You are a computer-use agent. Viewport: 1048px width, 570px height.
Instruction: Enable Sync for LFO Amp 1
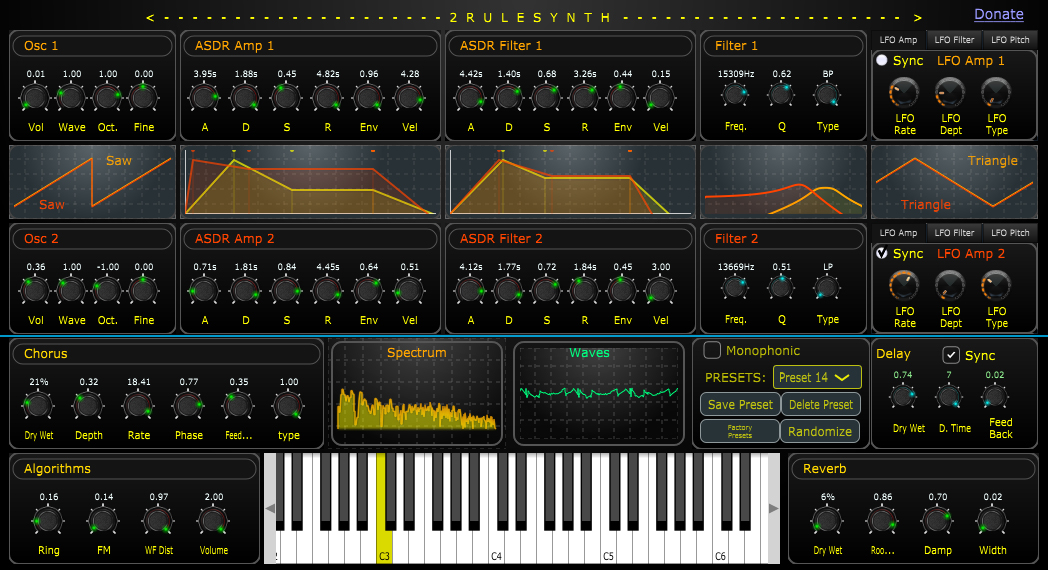pos(882,60)
